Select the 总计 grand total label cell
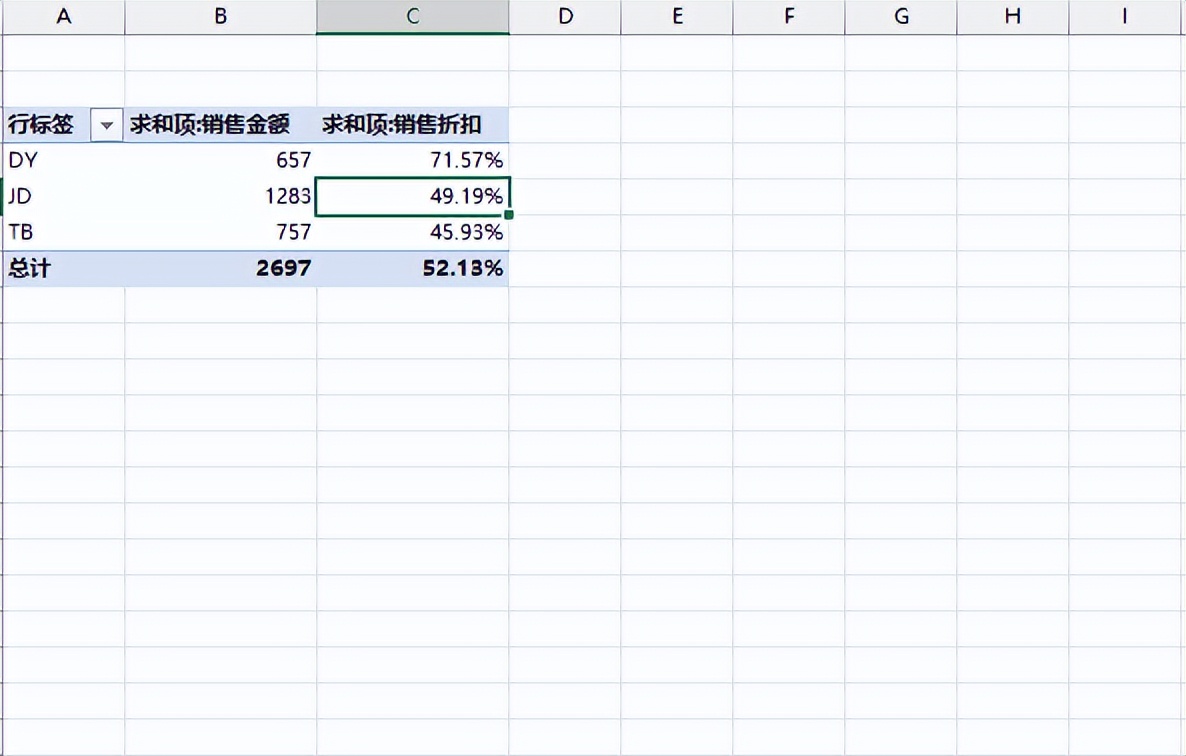Viewport: 1186px width, 756px height. point(64,268)
